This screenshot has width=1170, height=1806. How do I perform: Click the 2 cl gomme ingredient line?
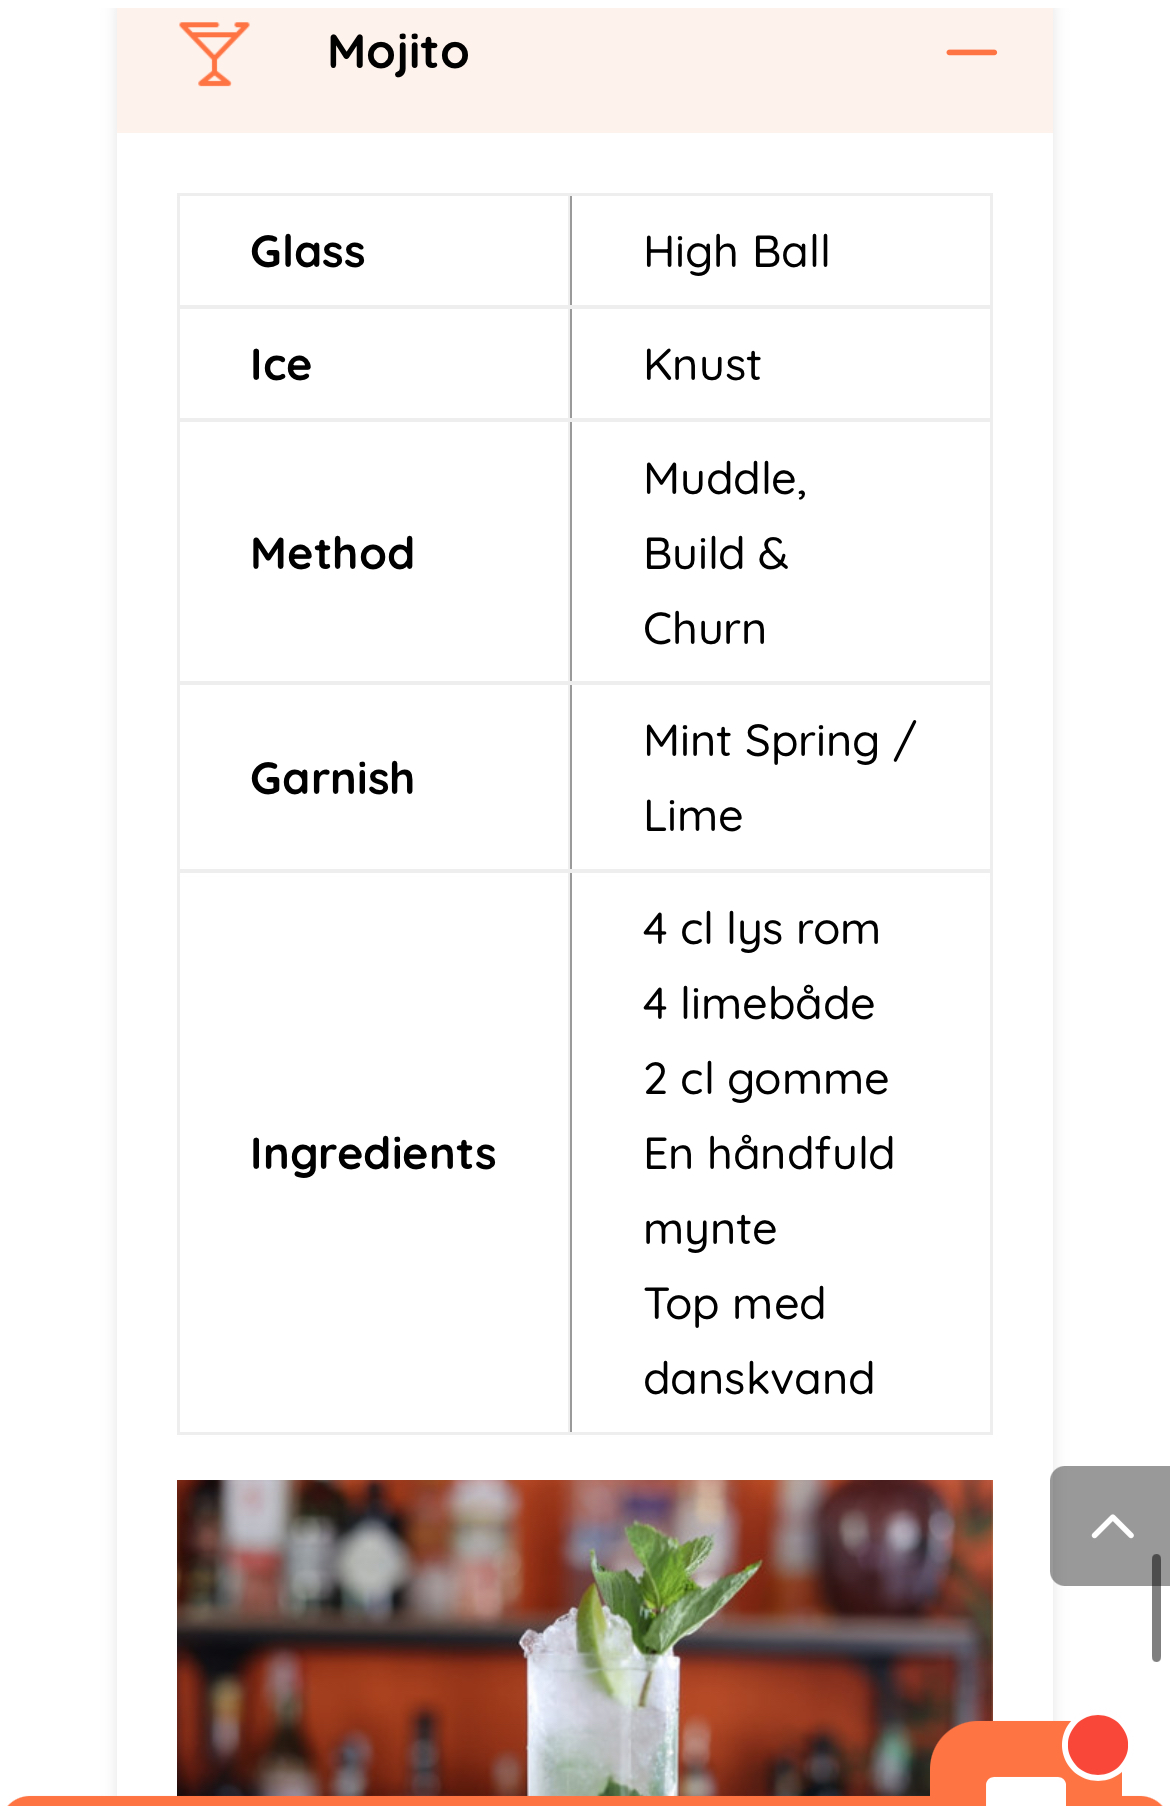766,1079
